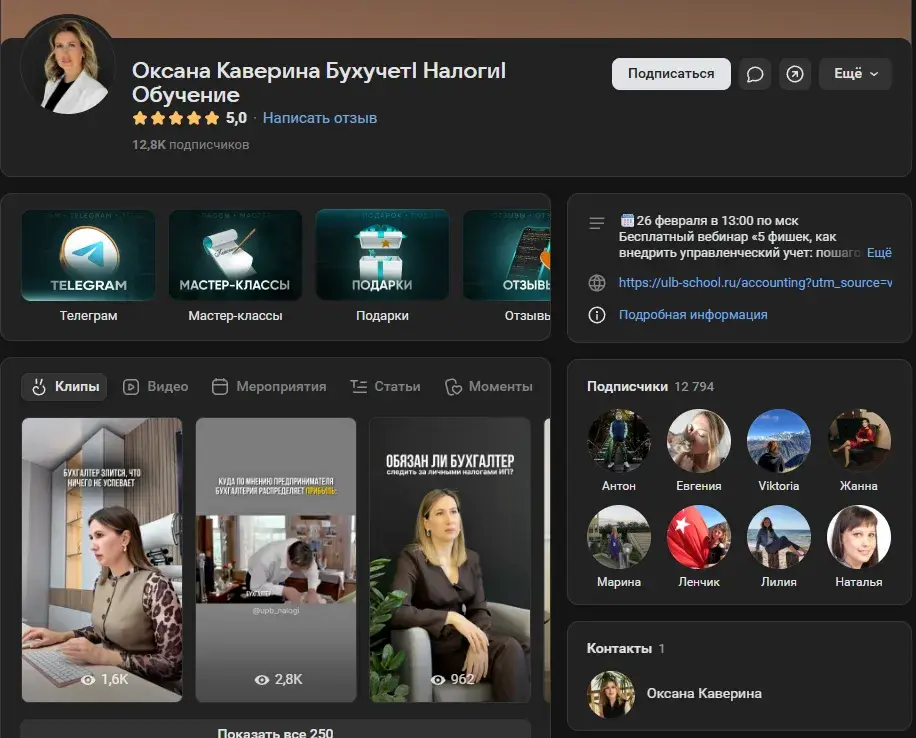Open the Мастер-классы menu tile
916x738 pixels.
tap(235, 267)
